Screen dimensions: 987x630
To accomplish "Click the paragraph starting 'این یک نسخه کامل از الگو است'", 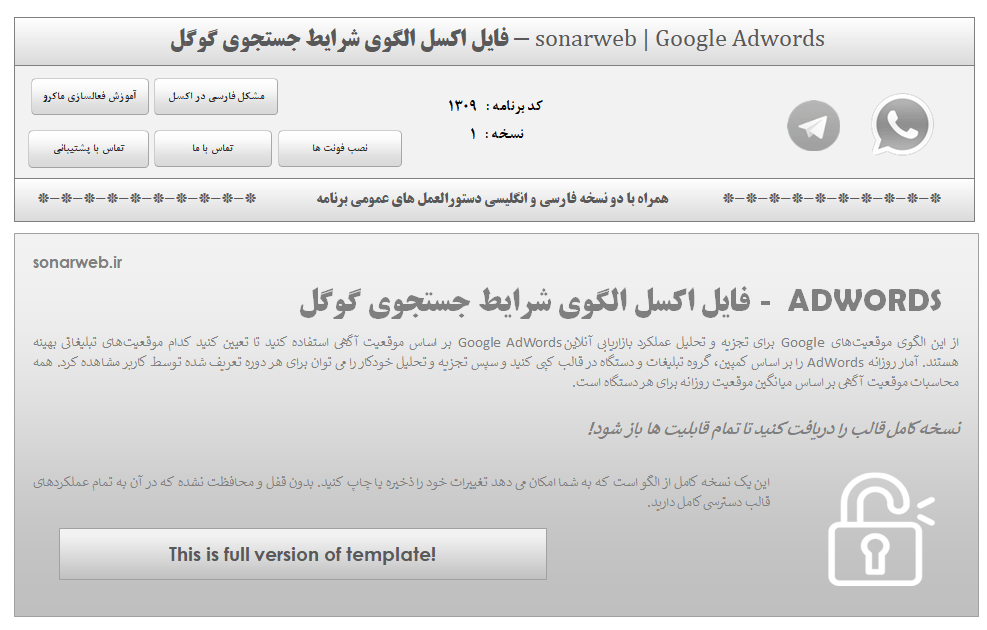I will (x=402, y=492).
